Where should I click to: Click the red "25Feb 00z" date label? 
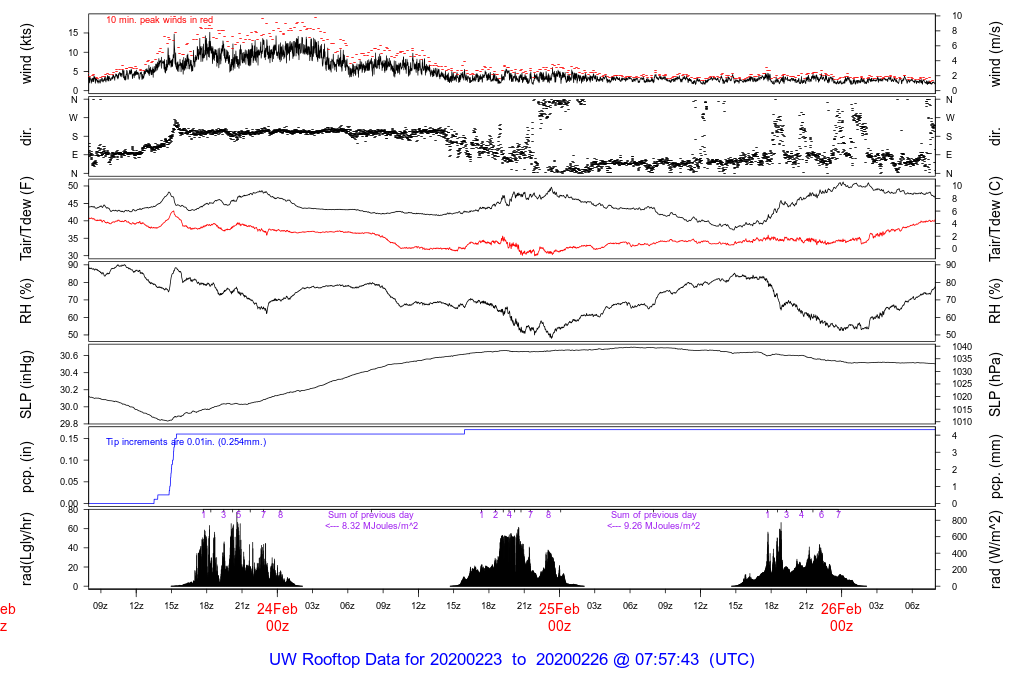pyautogui.click(x=559, y=617)
